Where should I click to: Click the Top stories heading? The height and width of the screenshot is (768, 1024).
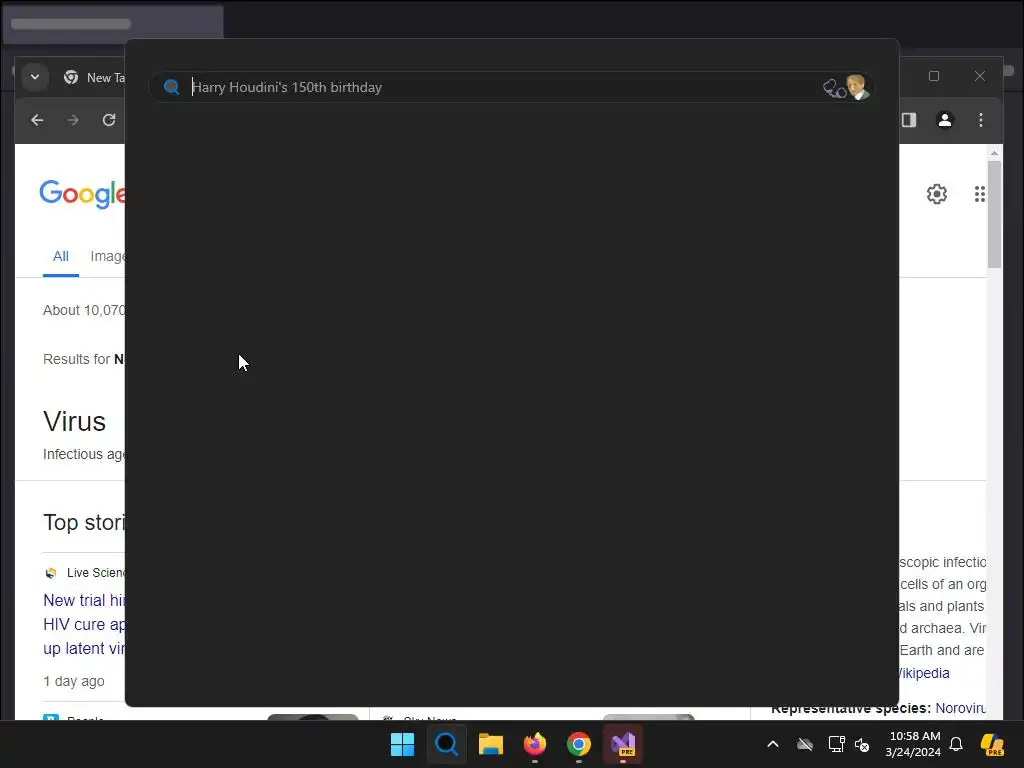tap(84, 522)
